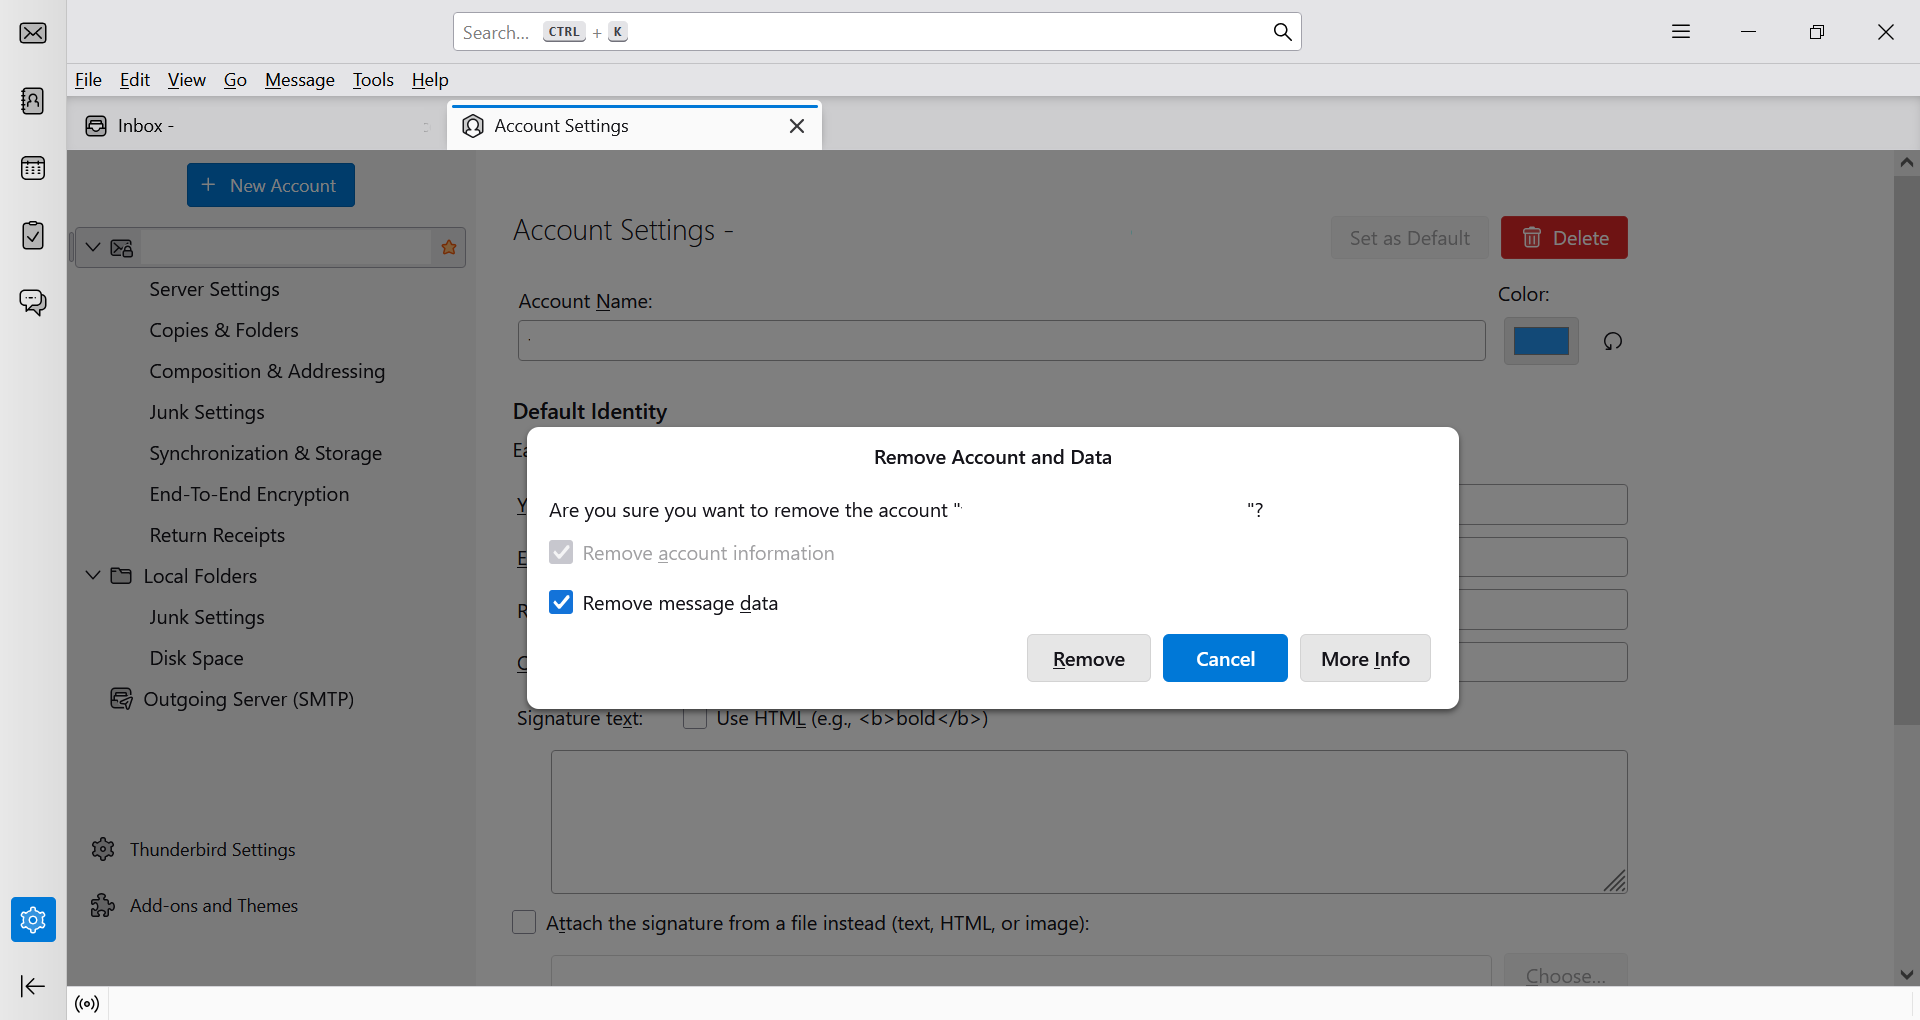This screenshot has height=1020, width=1920.
Task: Open the Chat space
Action: click(33, 302)
